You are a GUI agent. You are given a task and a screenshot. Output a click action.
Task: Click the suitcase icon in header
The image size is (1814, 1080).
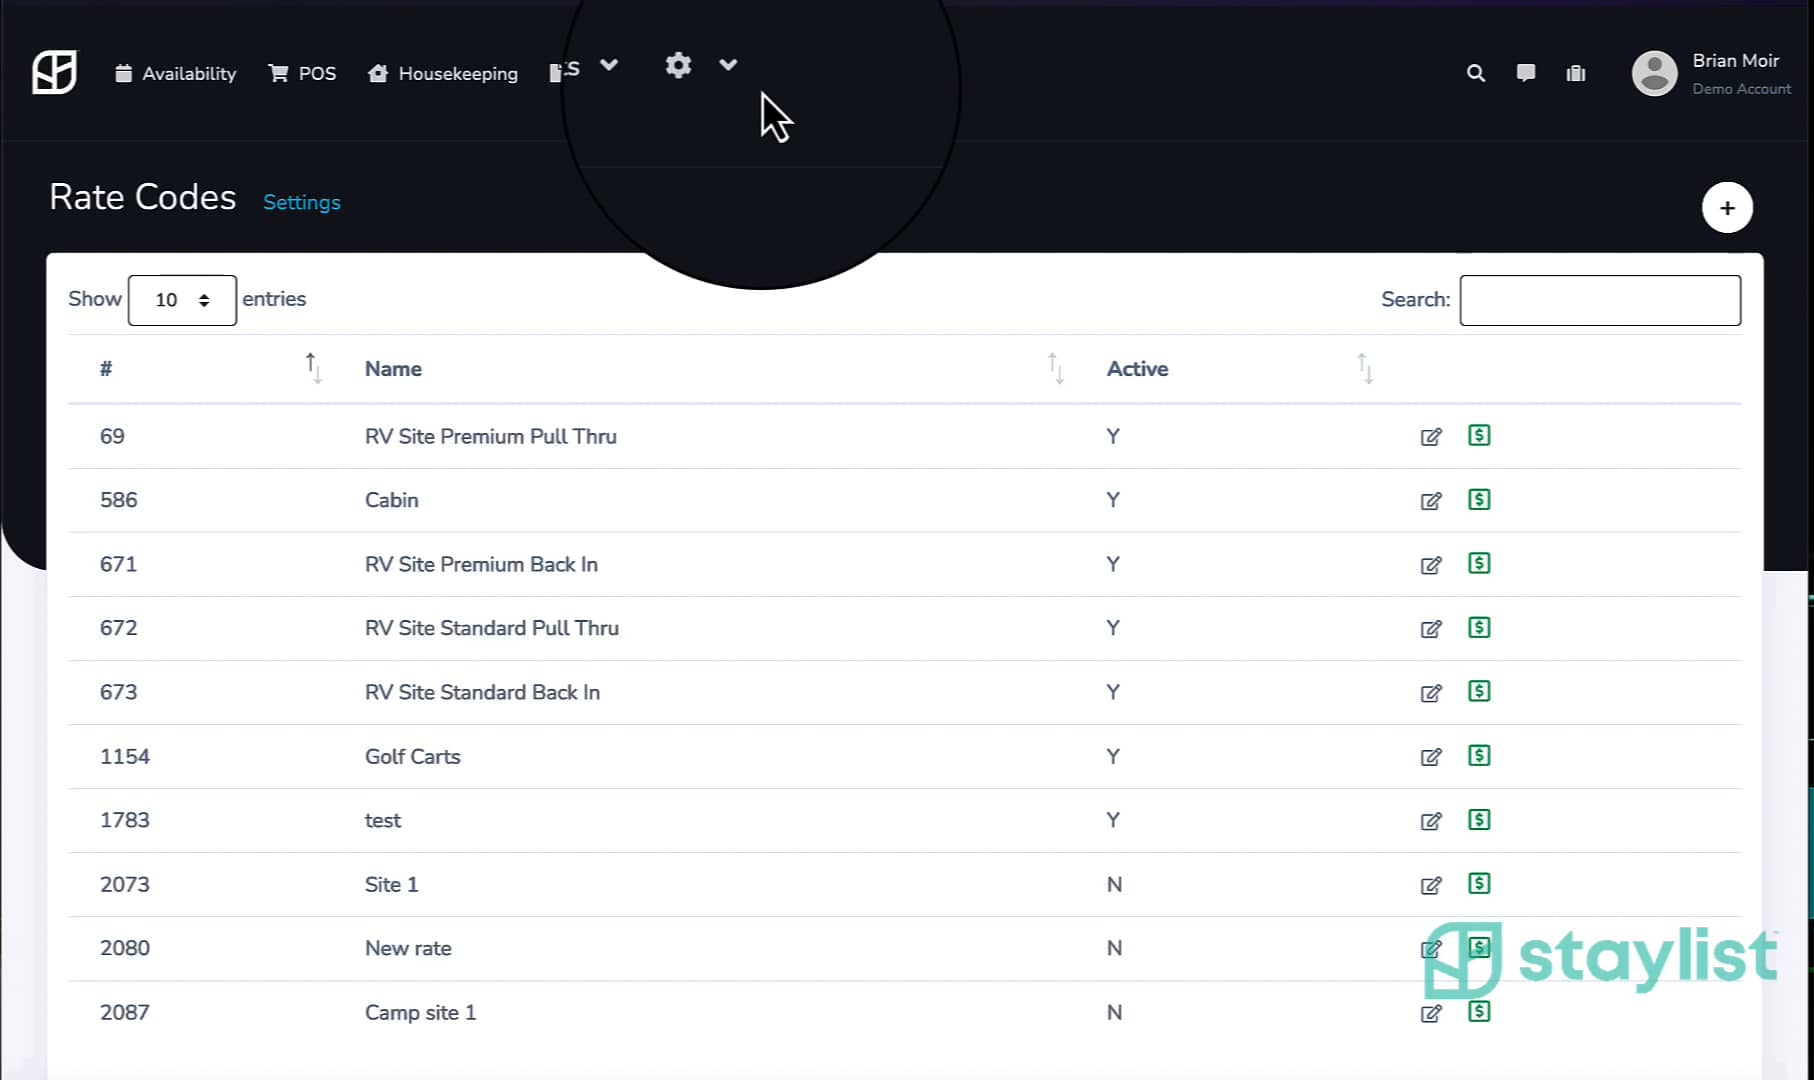[x=1576, y=73]
